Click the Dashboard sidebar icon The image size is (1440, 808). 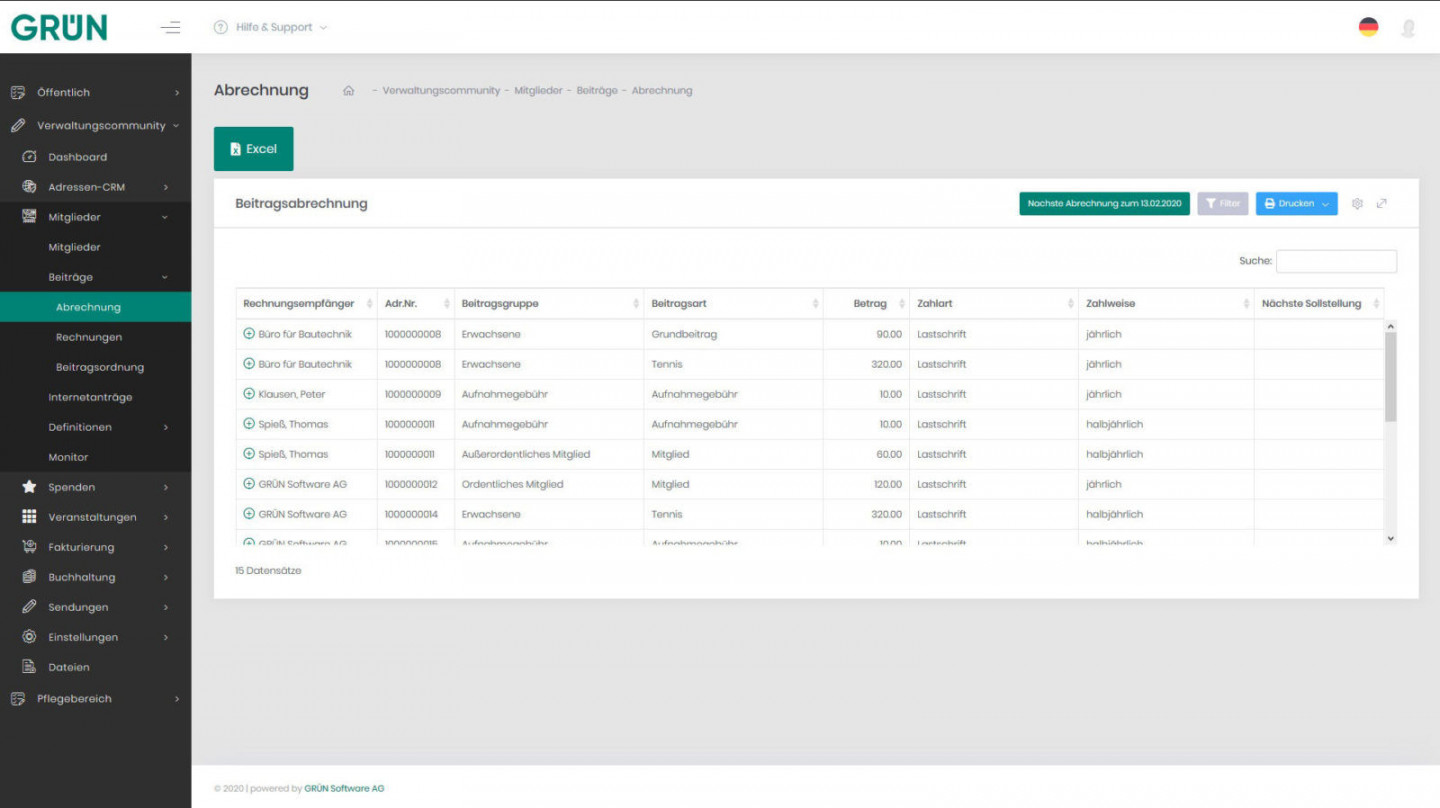[x=29, y=157]
